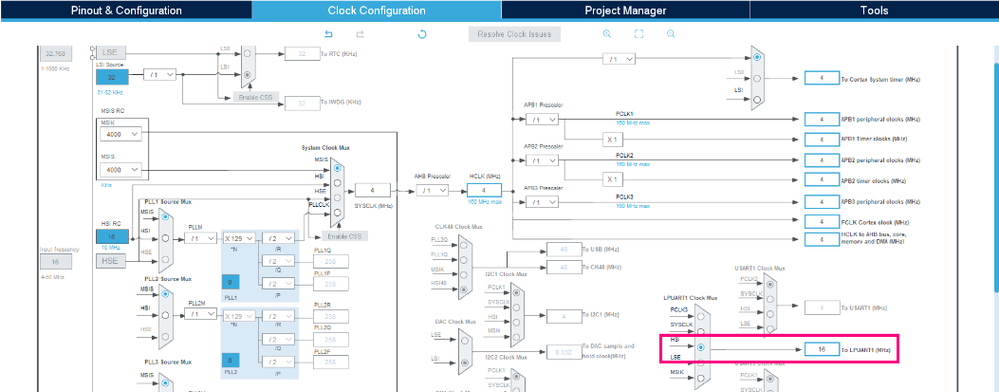Open the MSIS frequency dropdown
Image resolution: width=999 pixels, height=392 pixels.
click(x=120, y=170)
